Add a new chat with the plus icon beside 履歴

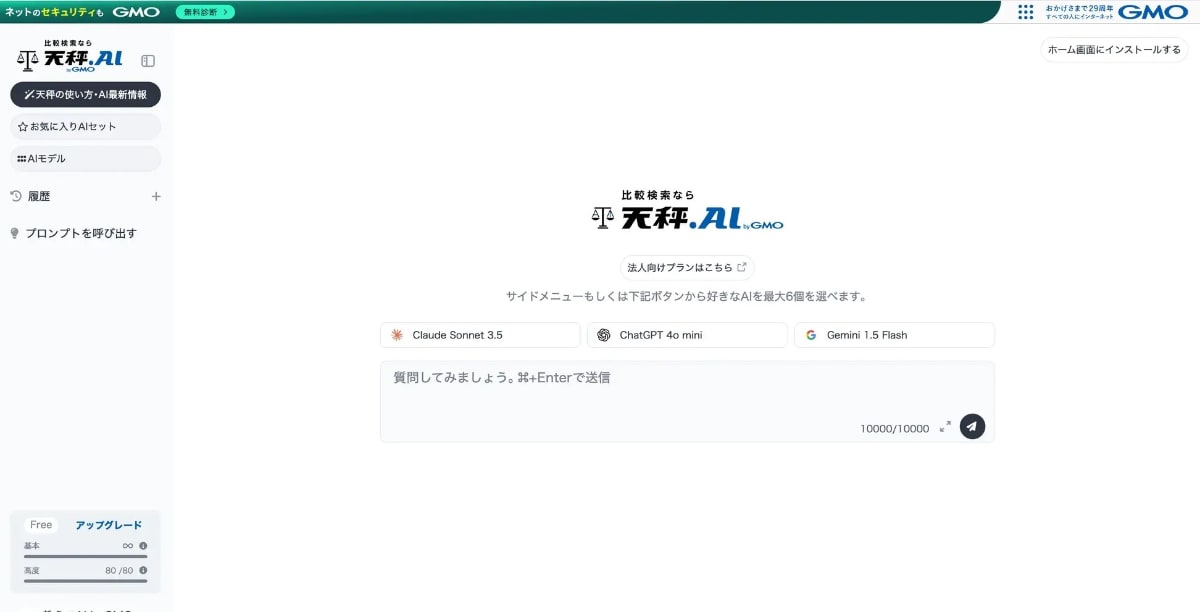click(156, 197)
